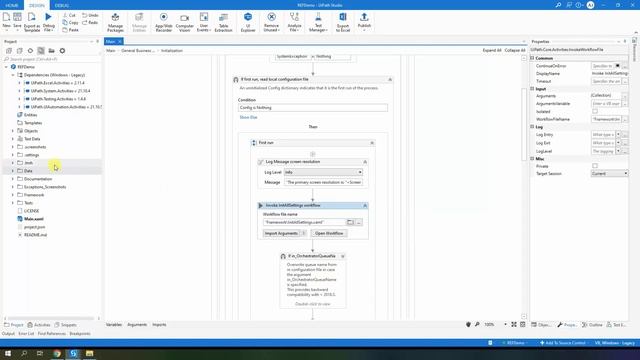Collapse the First run sequence
The image size is (640, 360).
372,143
